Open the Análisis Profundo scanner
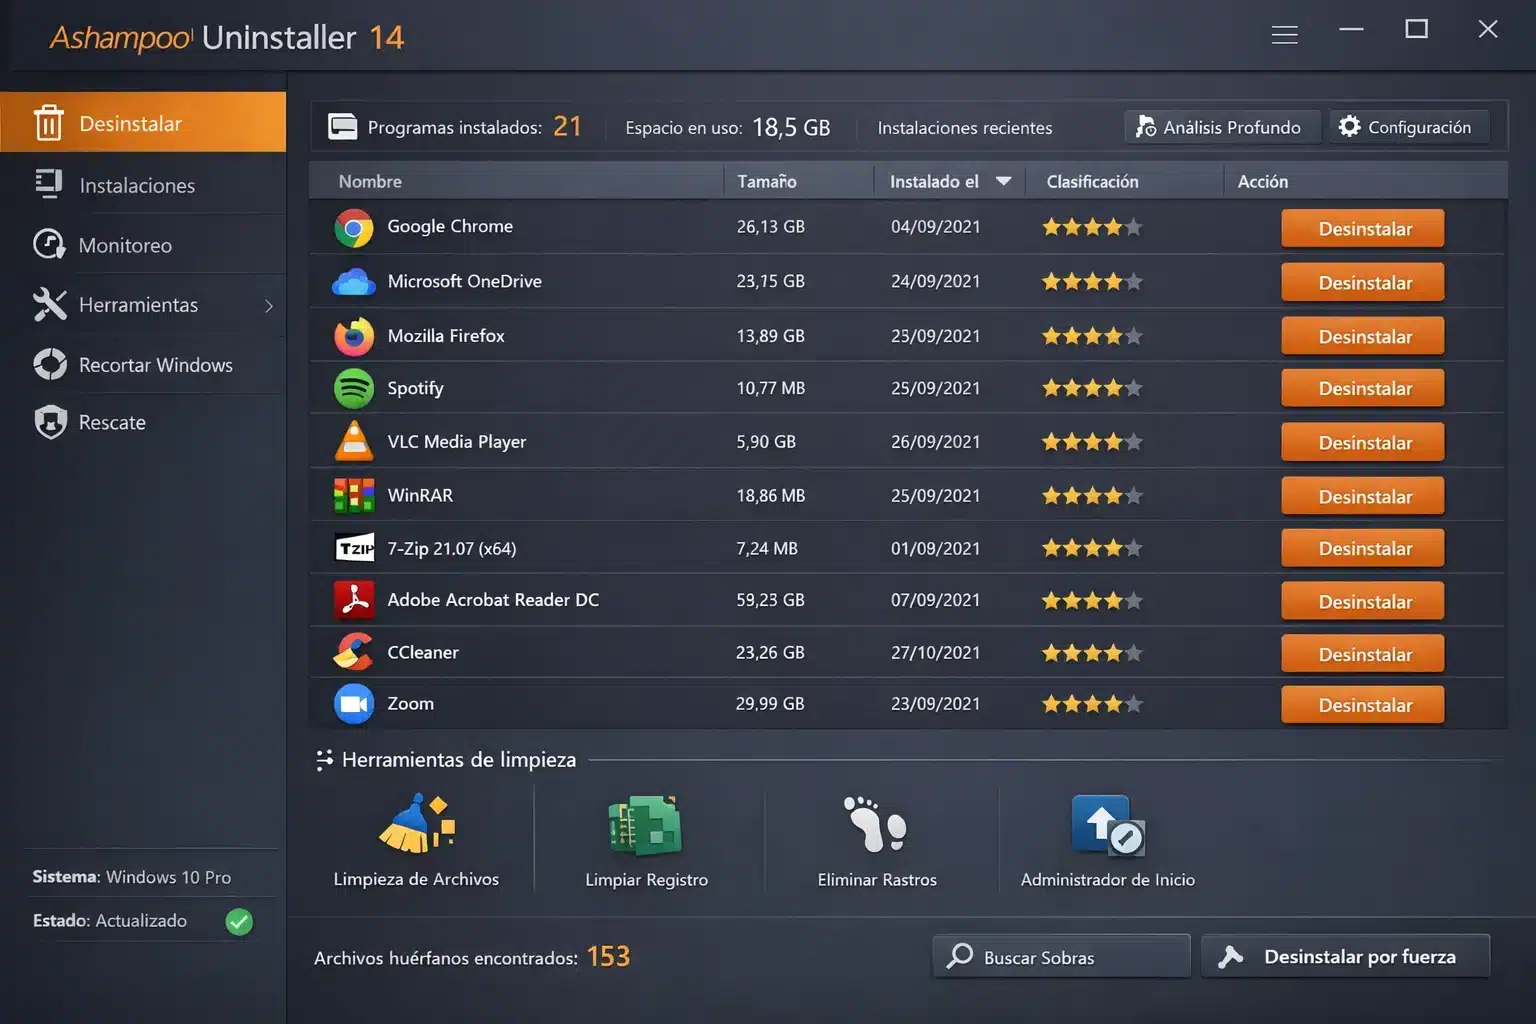Screen dimensions: 1536x1024 1221,126
